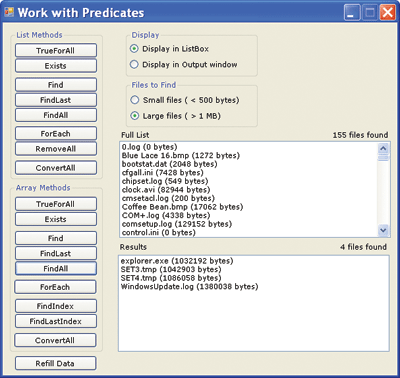Click the Refill Data button
This screenshot has height=378, width=400.
[55, 363]
